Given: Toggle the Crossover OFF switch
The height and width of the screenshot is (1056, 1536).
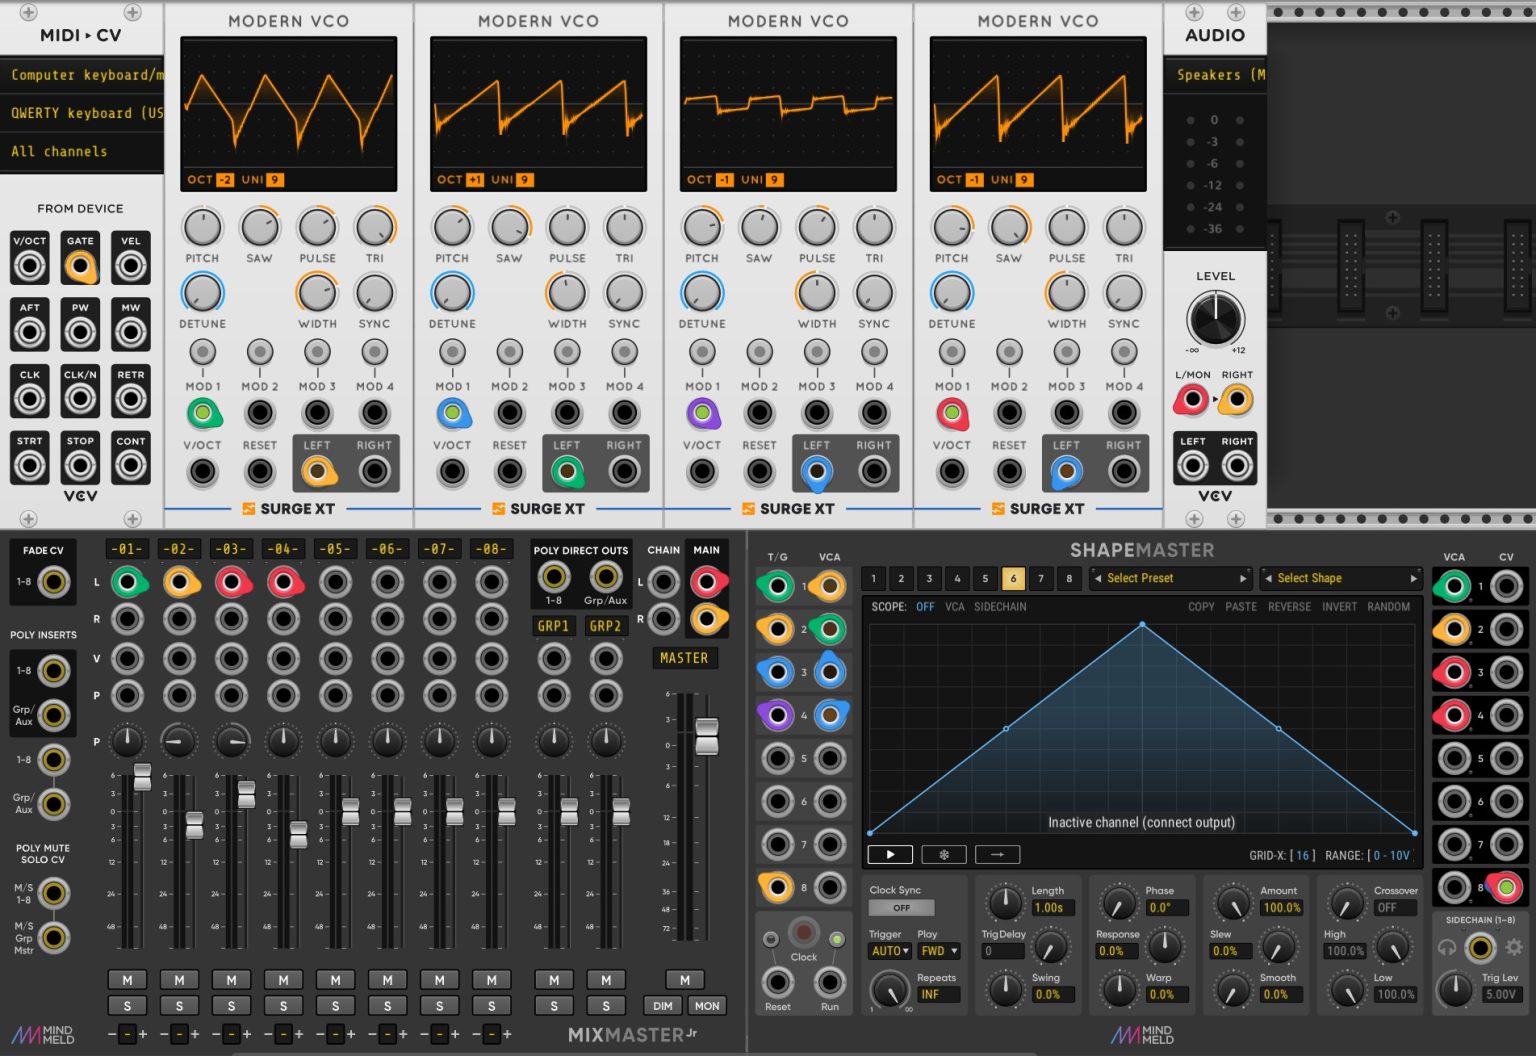Looking at the screenshot, I should pos(1395,908).
